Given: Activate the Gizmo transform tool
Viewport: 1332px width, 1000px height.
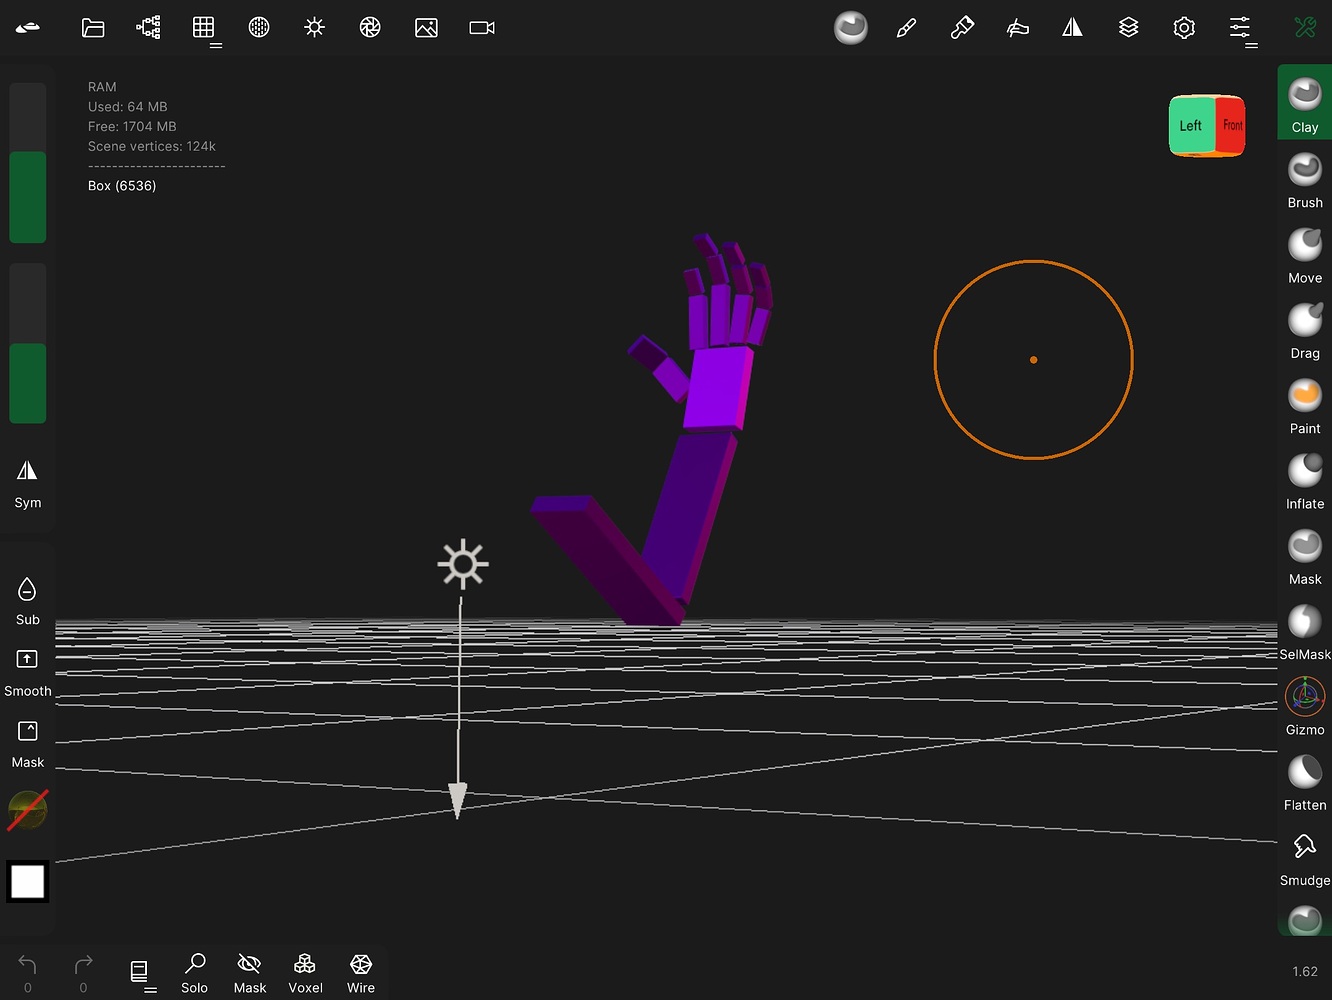Looking at the screenshot, I should click(x=1304, y=707).
